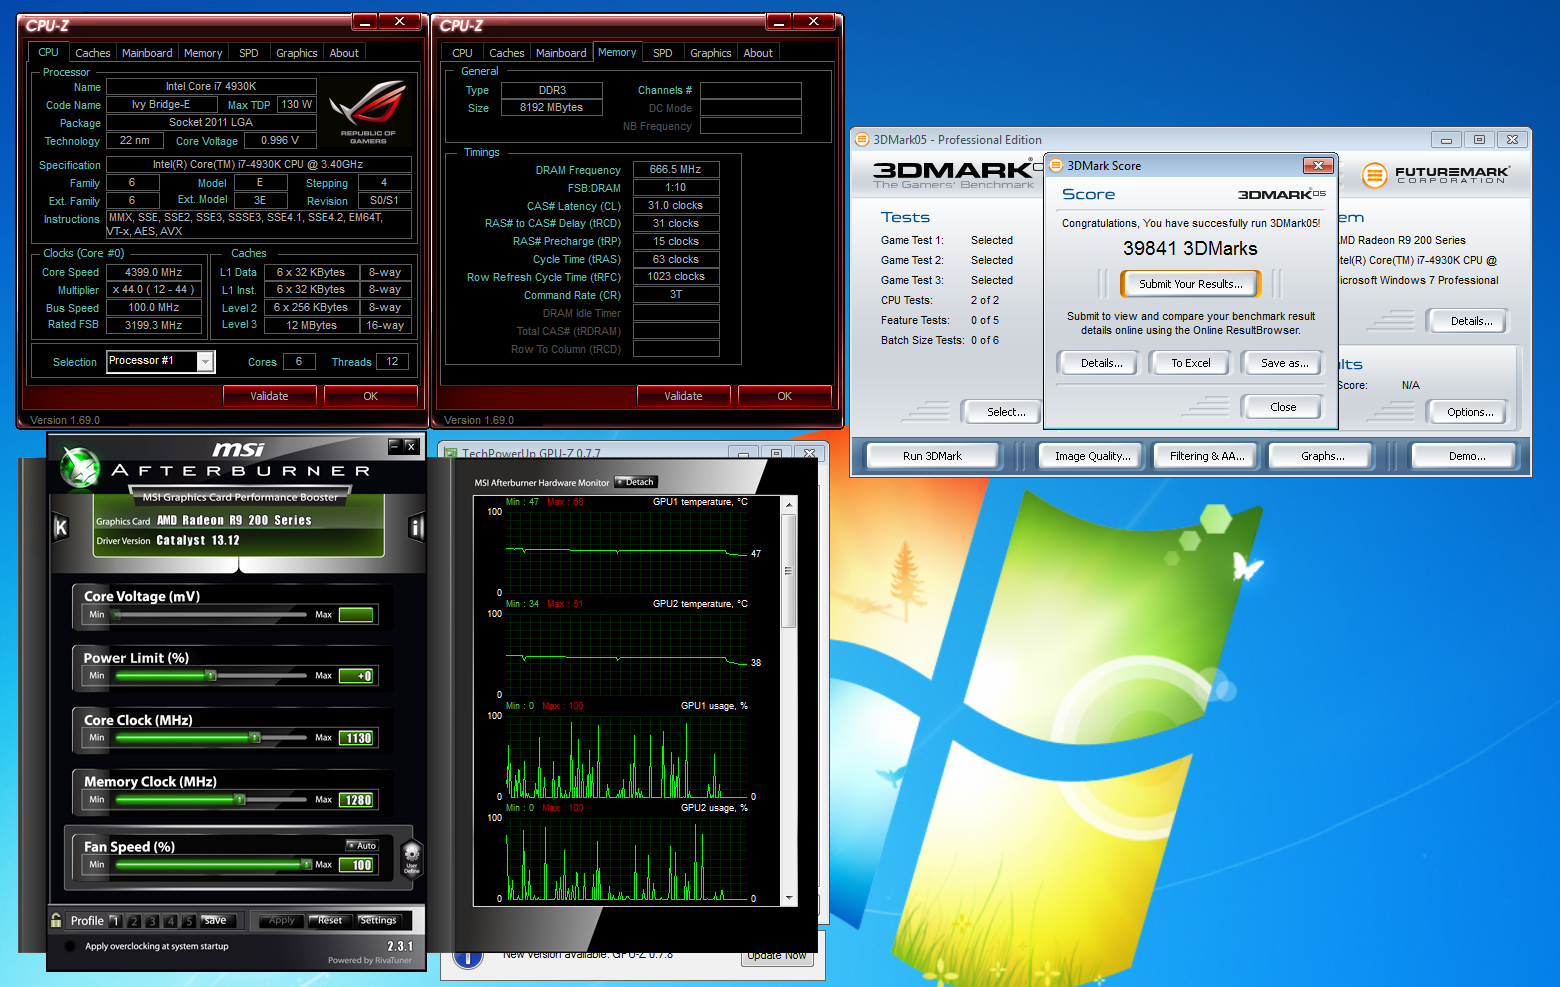
Task: Open the CPU tab in right CPU-Z window
Action: pyautogui.click(x=462, y=53)
